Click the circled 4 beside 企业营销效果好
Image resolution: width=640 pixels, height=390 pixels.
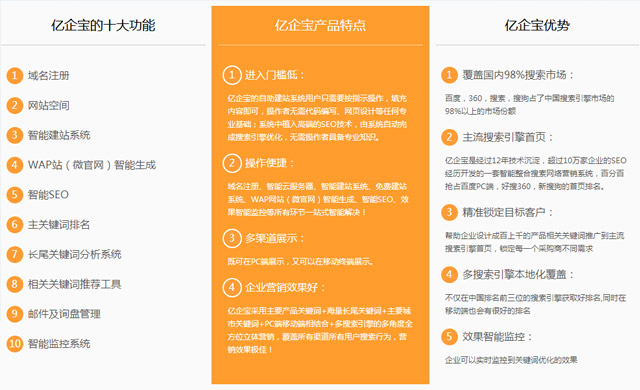tap(232, 287)
